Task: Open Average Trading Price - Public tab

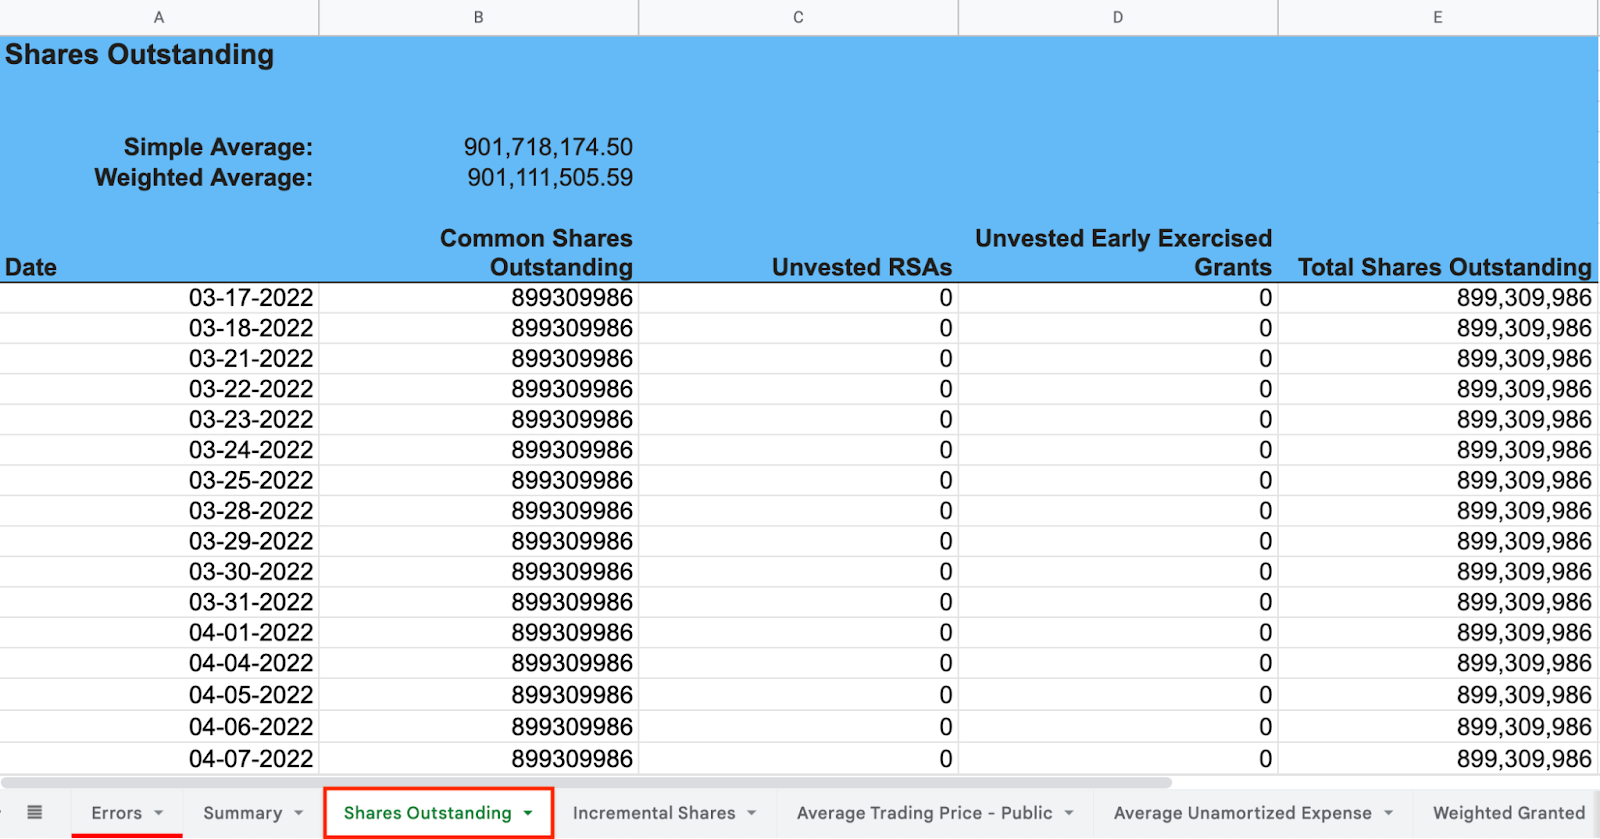Action: [x=924, y=813]
